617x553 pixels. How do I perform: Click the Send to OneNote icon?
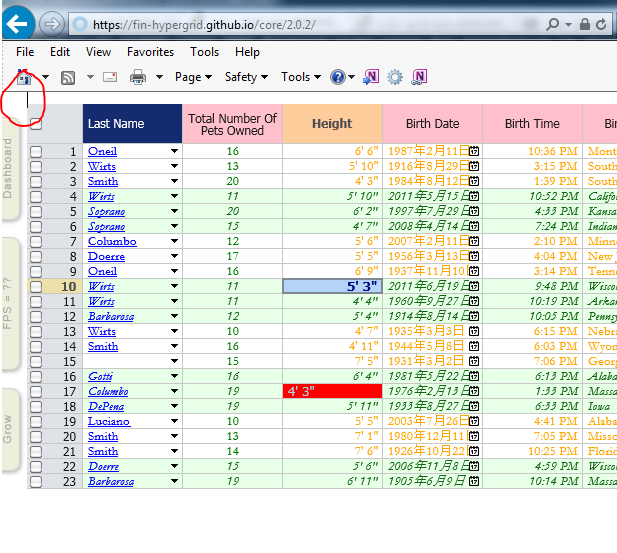point(371,77)
